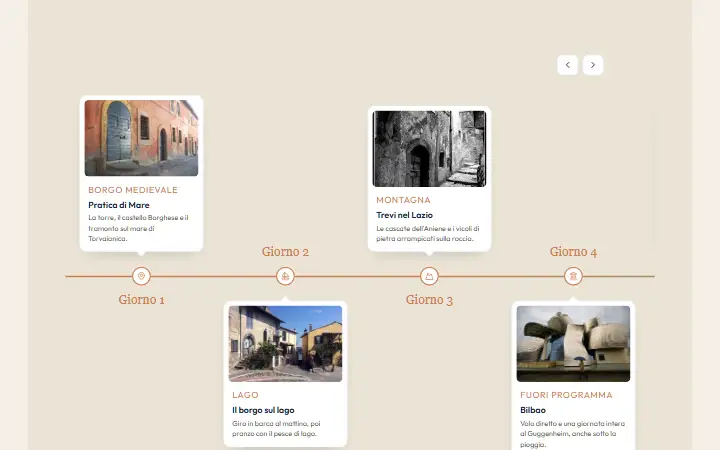Open the lakeside village photo
The height and width of the screenshot is (450, 720).
click(x=285, y=343)
